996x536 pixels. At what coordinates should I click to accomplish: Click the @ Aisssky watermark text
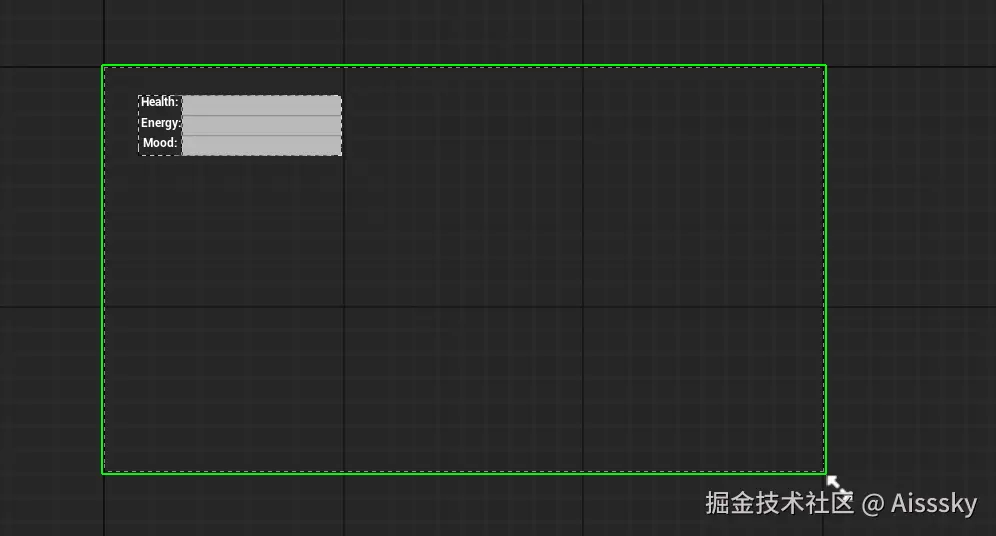(919, 504)
